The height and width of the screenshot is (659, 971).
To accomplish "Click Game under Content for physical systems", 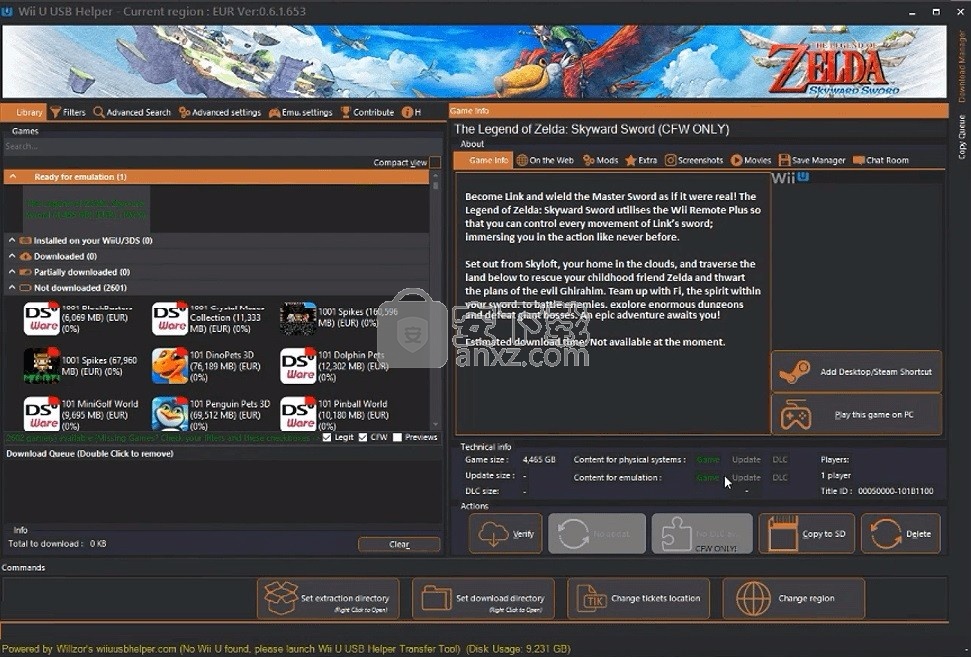I will pos(708,460).
